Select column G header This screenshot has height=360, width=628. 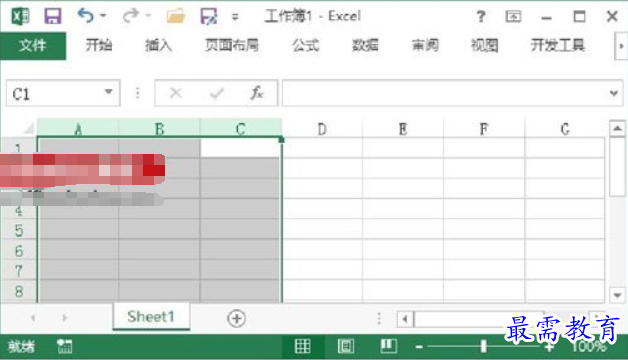pyautogui.click(x=565, y=128)
